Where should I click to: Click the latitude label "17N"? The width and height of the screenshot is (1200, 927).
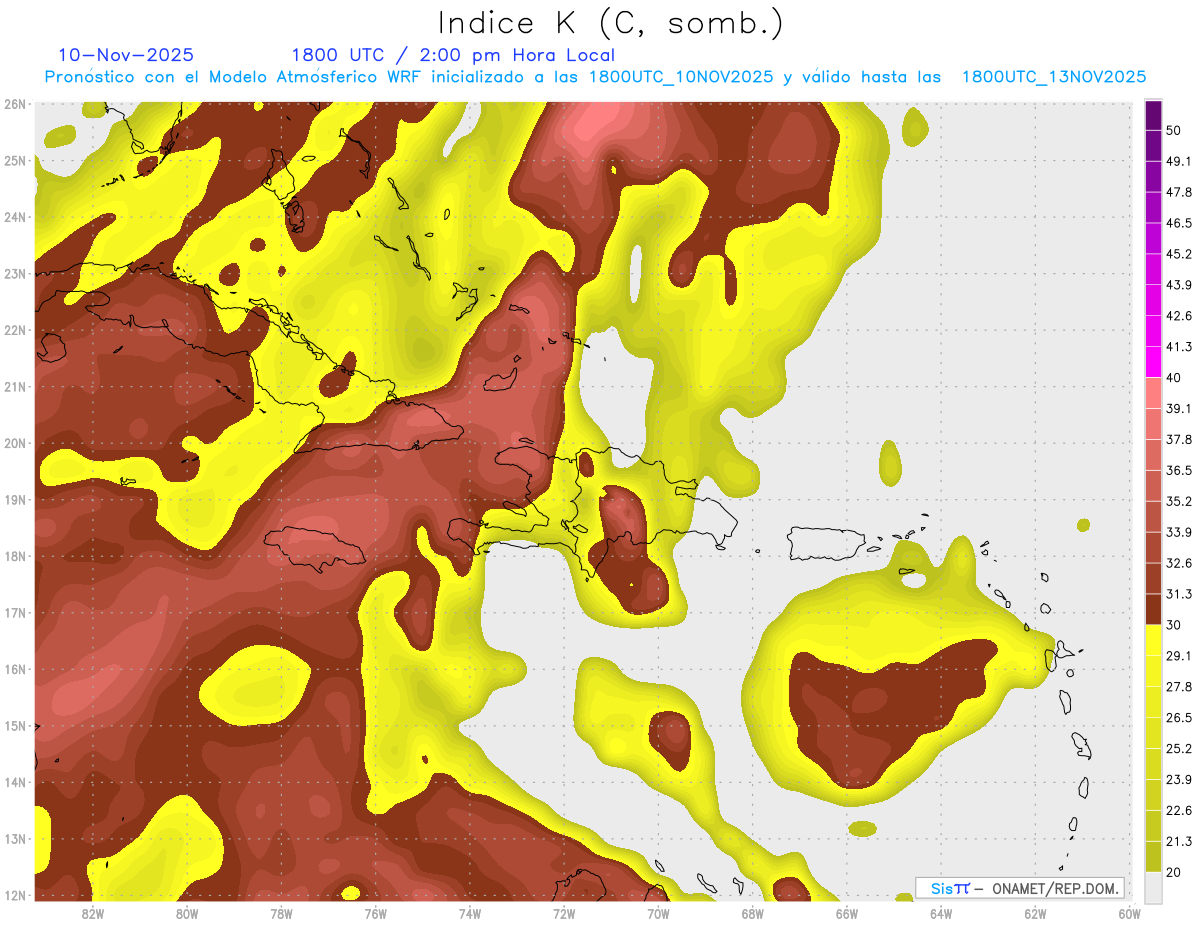15,613
